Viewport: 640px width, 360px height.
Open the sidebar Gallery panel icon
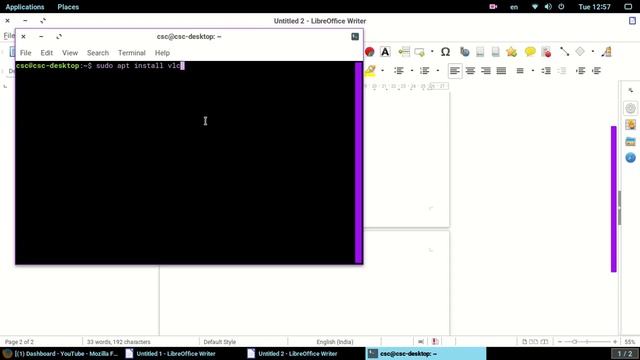click(x=630, y=141)
